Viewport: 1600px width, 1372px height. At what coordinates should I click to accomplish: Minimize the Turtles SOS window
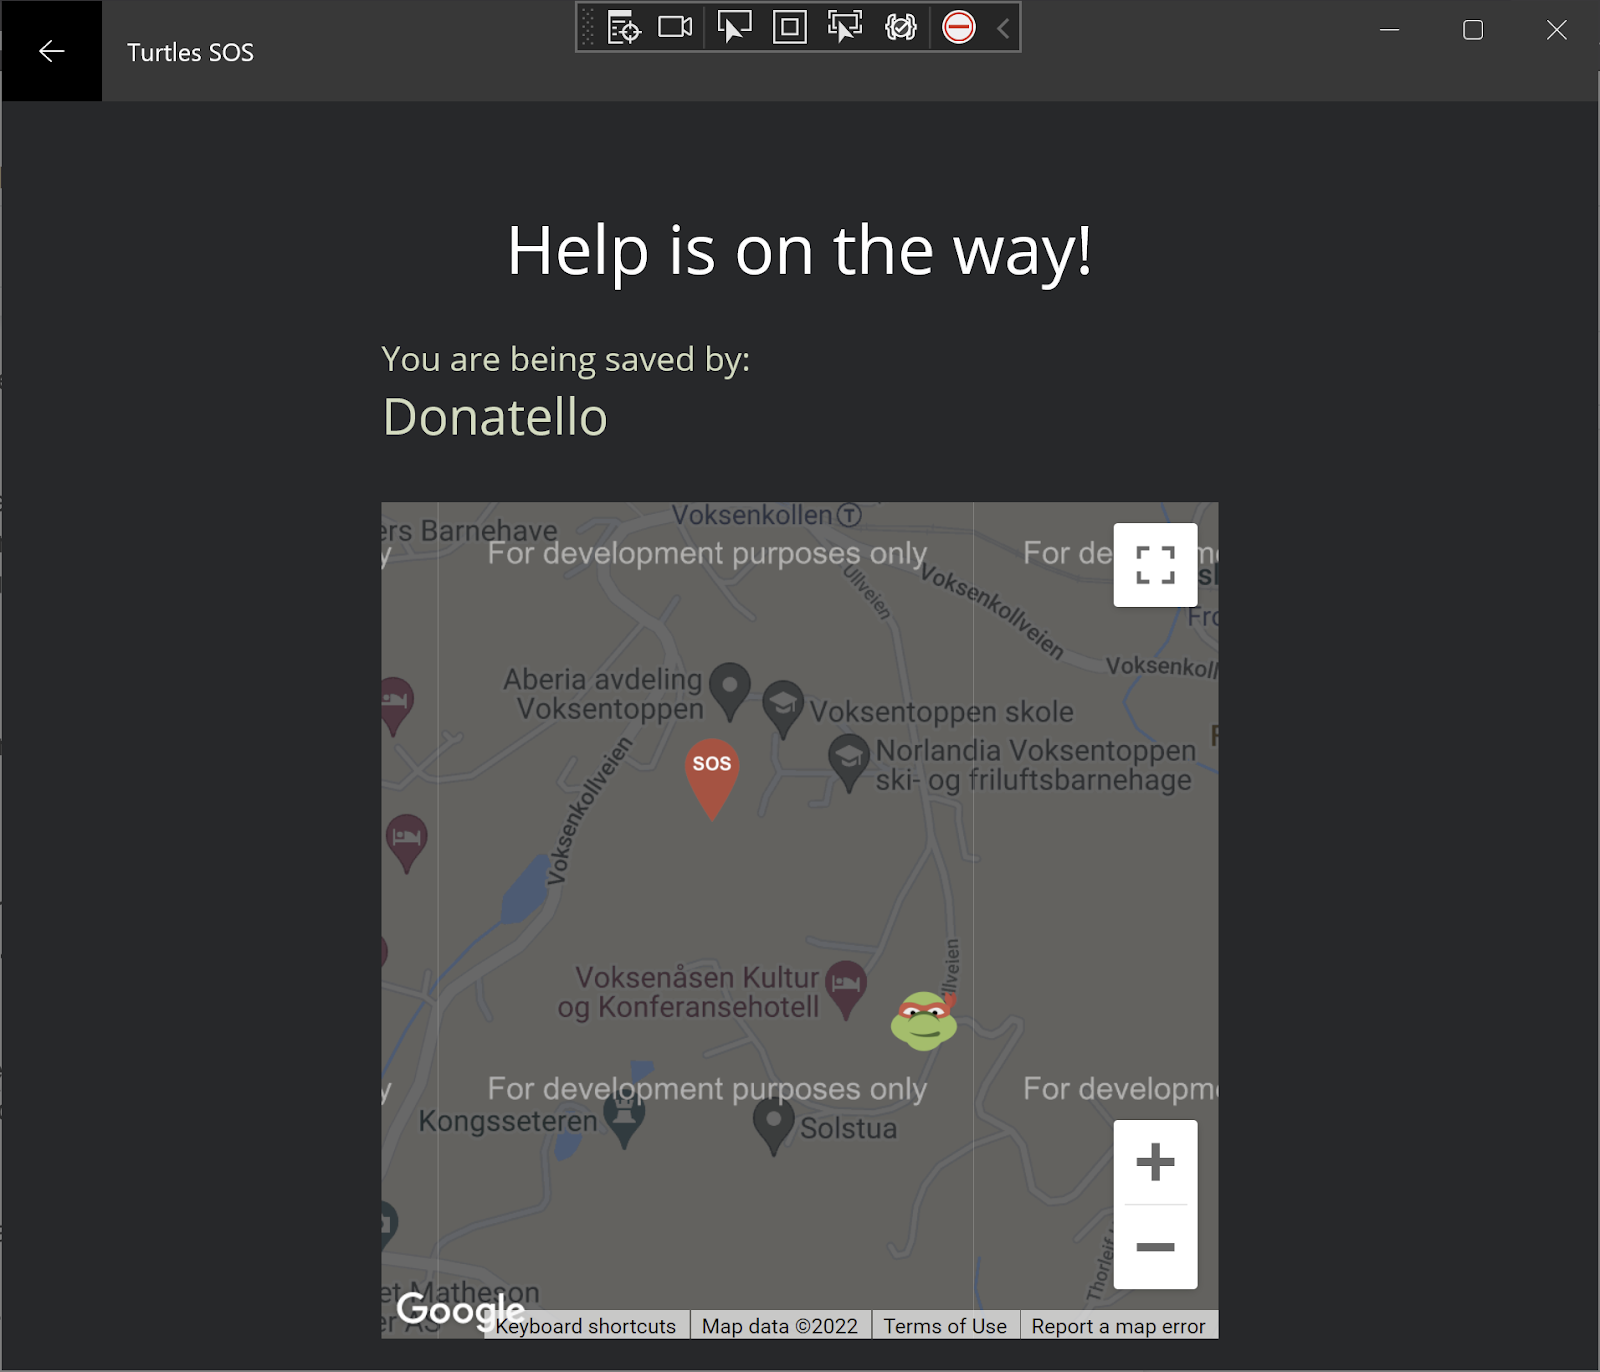[1389, 30]
